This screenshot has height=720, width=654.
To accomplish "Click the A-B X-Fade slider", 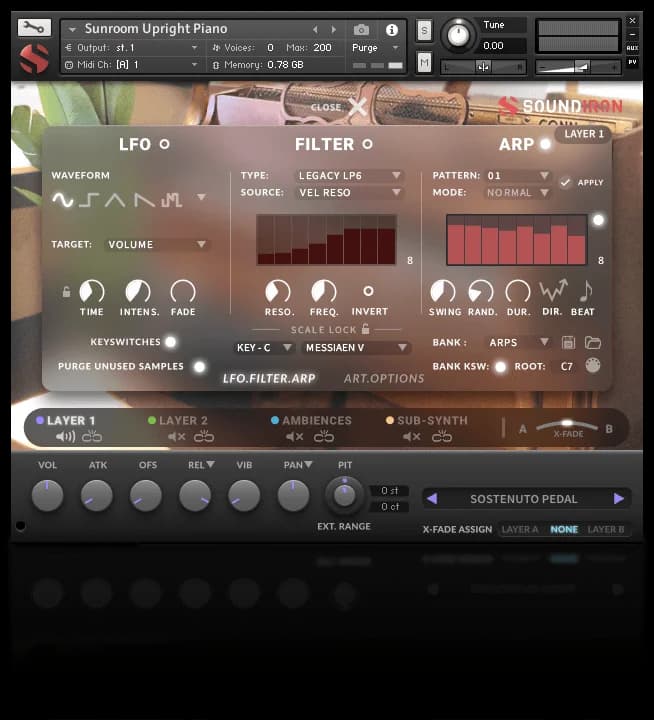I will pos(567,427).
